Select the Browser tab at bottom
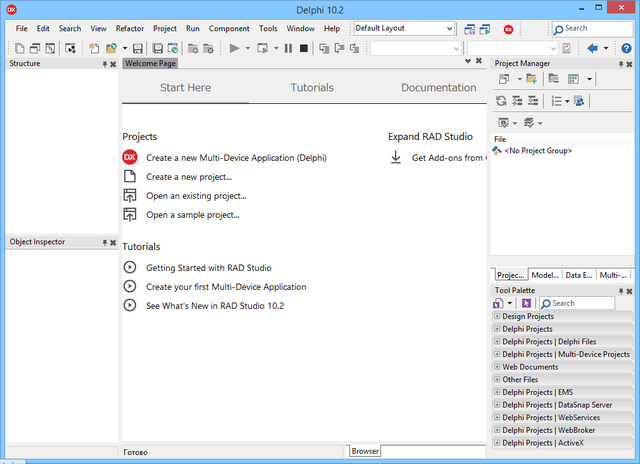 click(366, 452)
